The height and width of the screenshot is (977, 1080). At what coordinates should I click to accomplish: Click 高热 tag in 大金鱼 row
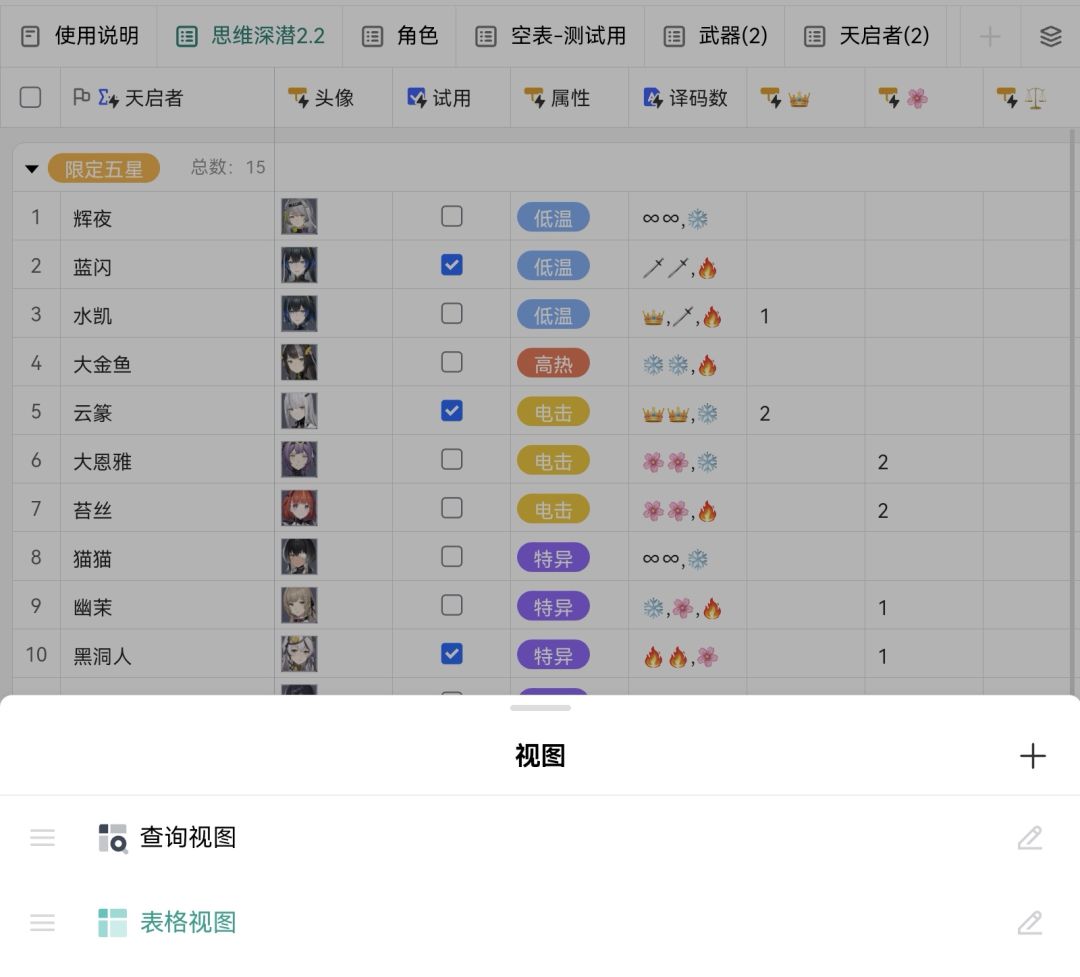point(553,363)
